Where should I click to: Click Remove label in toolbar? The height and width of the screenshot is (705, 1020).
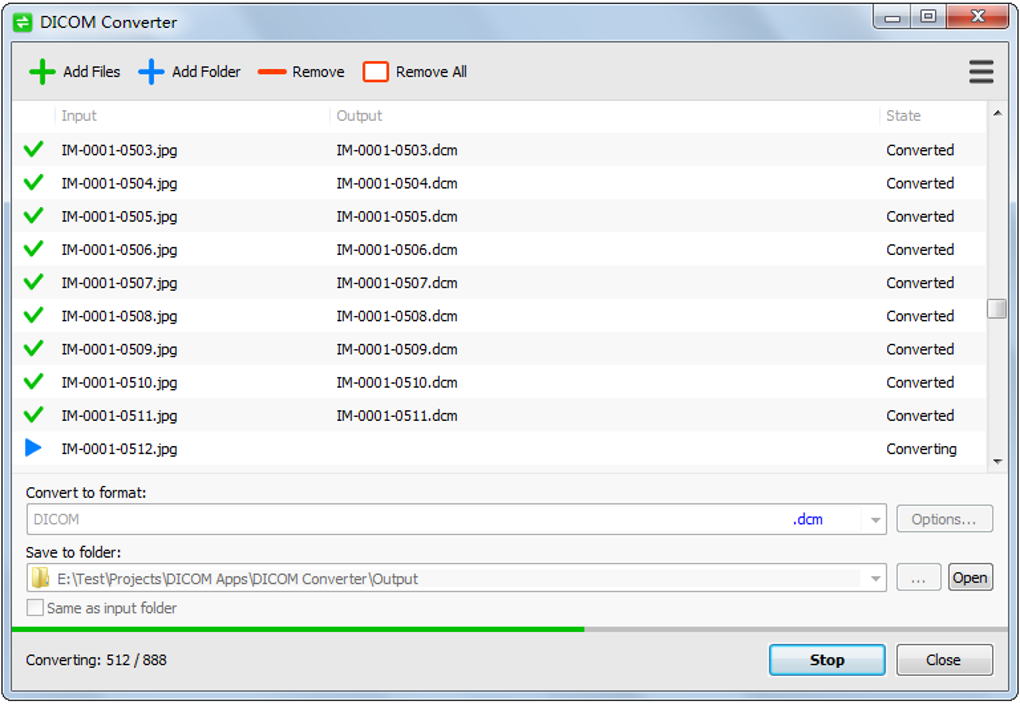tap(318, 72)
